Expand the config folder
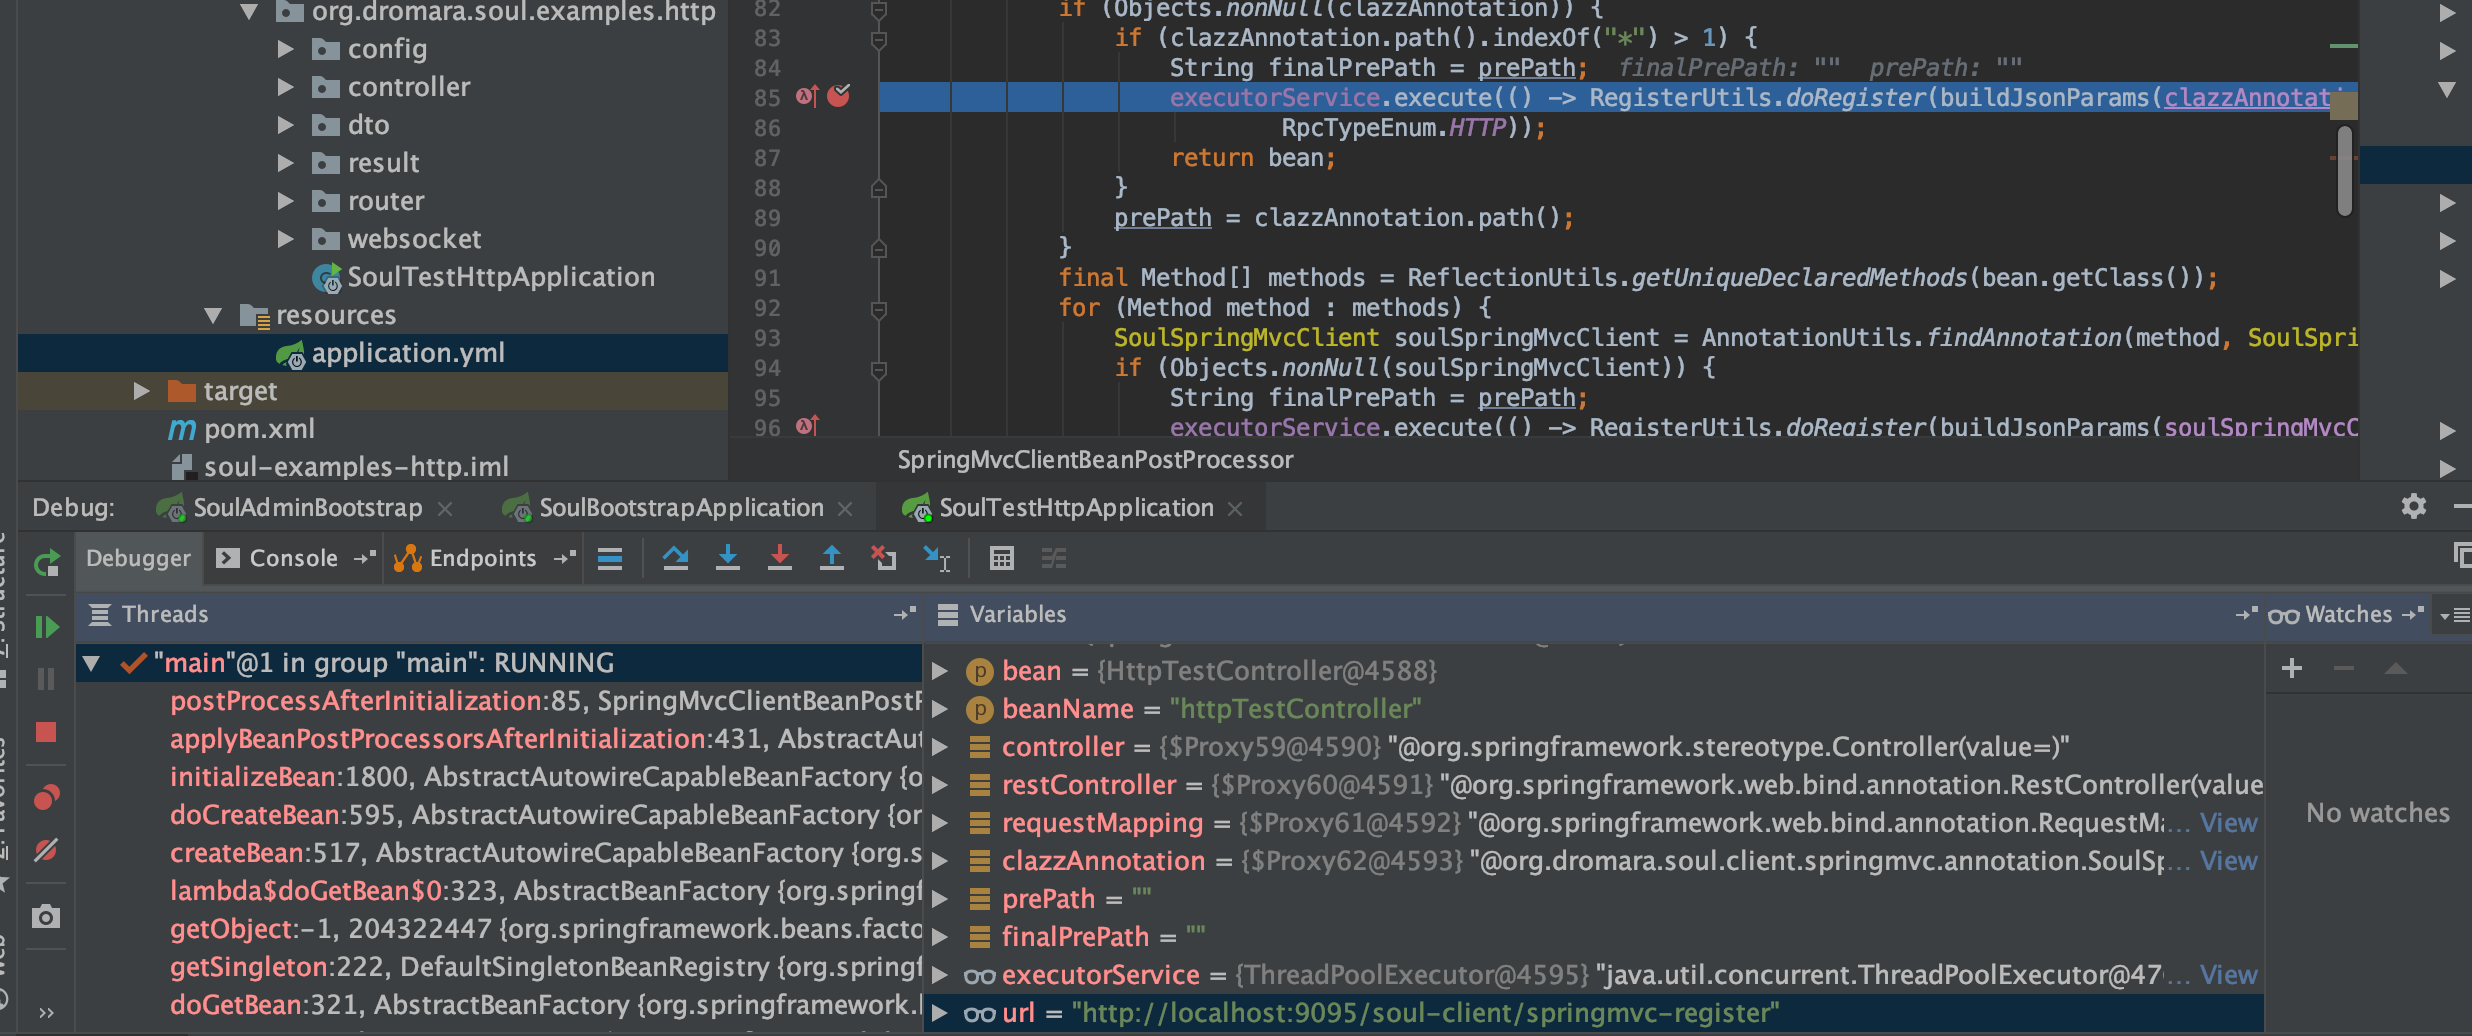Image resolution: width=2472 pixels, height=1036 pixels. 286,49
